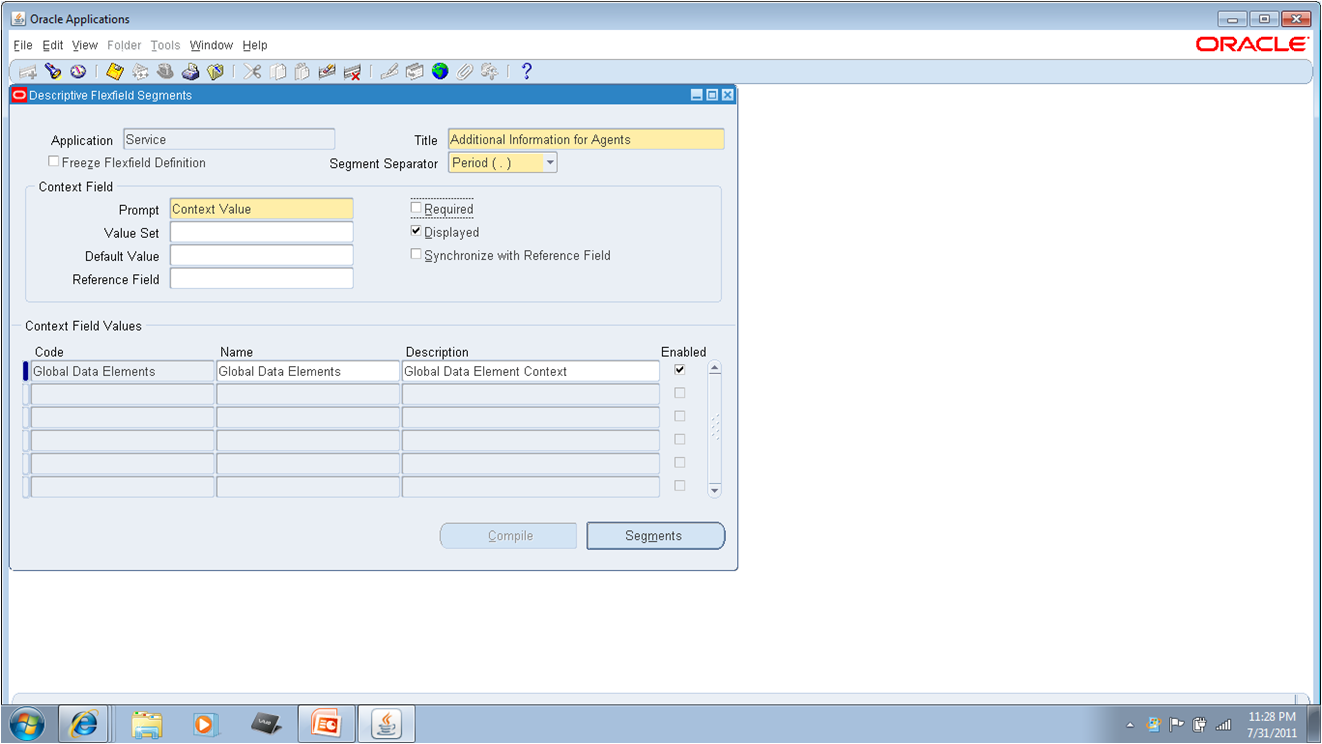Image resolution: width=1322 pixels, height=744 pixels.
Task: Click the Default Value input field
Action: pyautogui.click(x=262, y=255)
